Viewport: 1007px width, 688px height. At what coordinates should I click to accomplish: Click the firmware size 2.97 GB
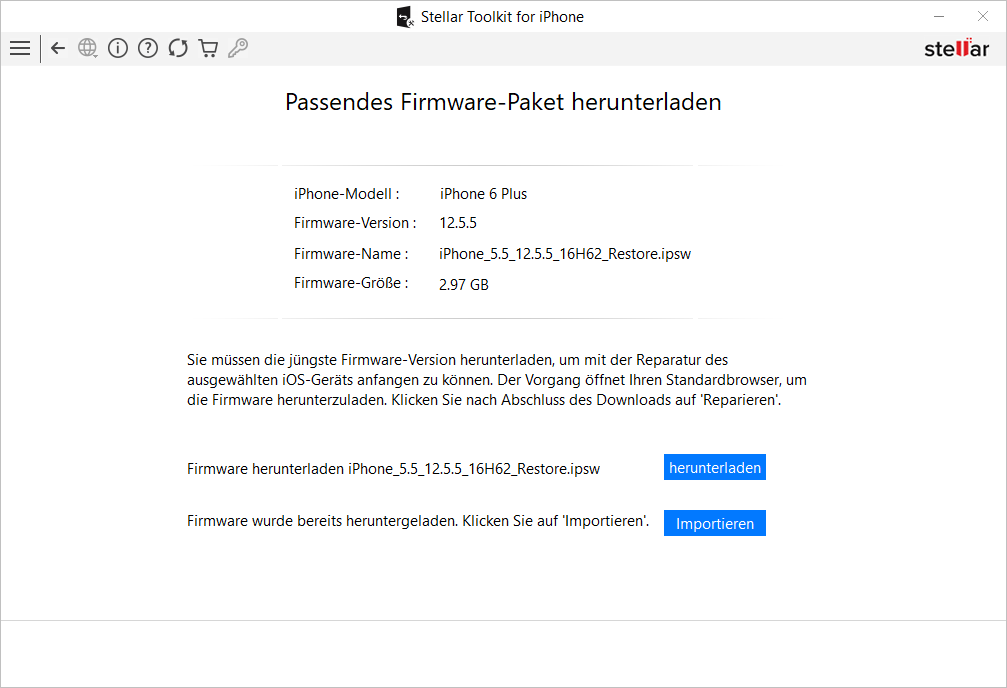coord(464,285)
